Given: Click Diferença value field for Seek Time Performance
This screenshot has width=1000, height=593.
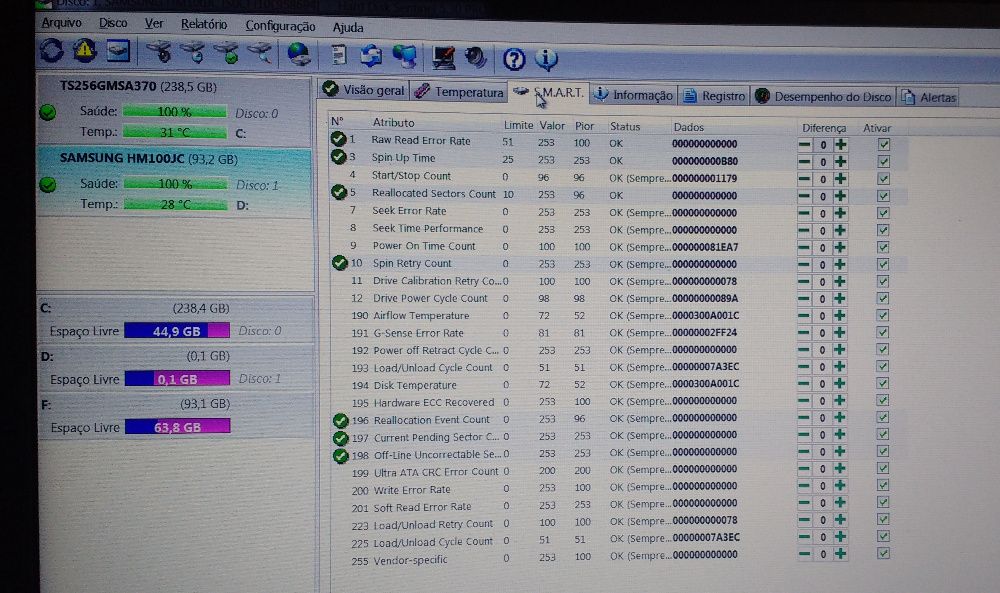Looking at the screenshot, I should click(x=823, y=230).
